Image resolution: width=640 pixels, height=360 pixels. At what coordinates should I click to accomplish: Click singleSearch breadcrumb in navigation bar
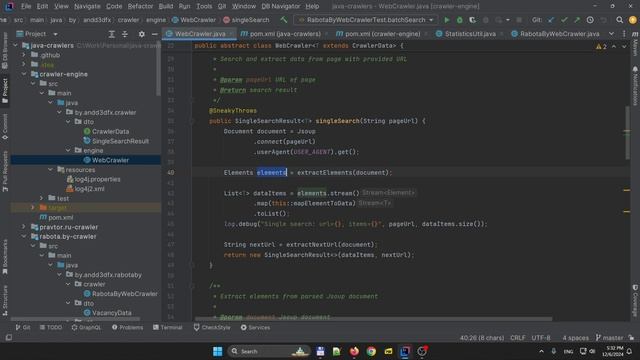(x=250, y=20)
